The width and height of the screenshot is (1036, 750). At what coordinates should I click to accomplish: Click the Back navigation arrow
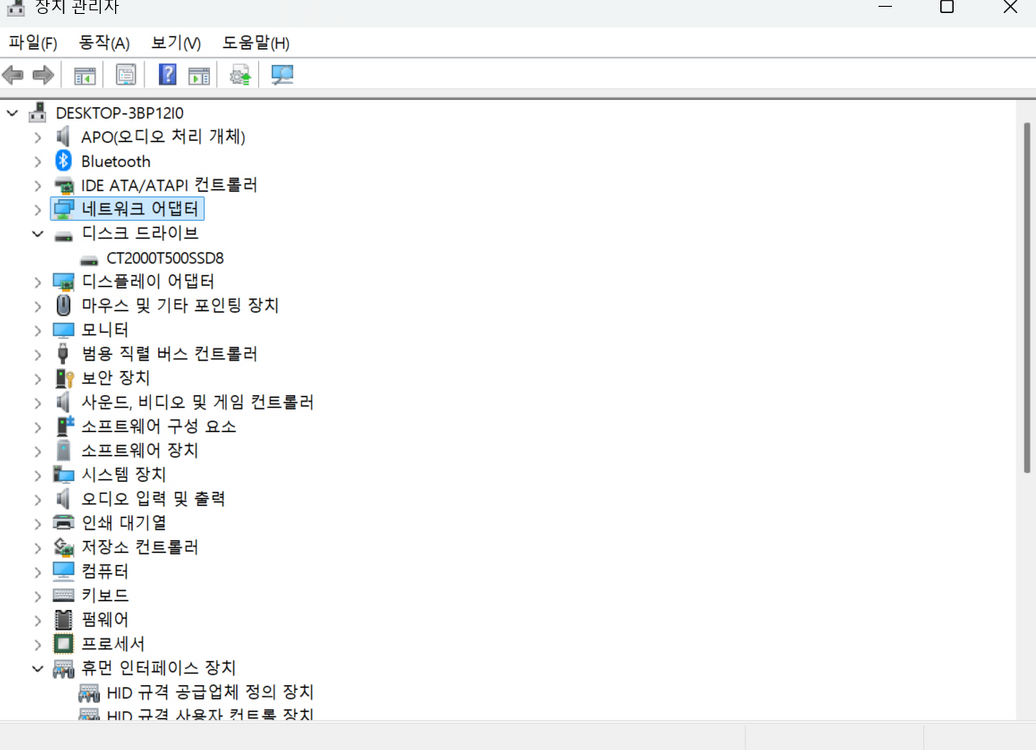13,74
